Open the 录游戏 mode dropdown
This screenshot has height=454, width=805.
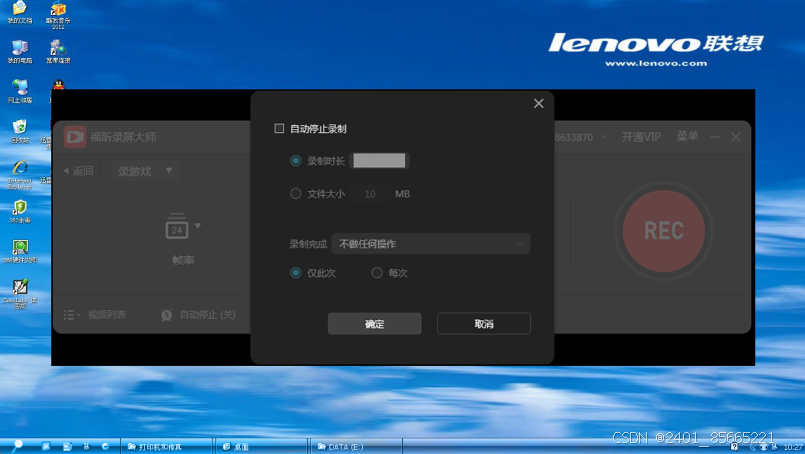tap(145, 171)
